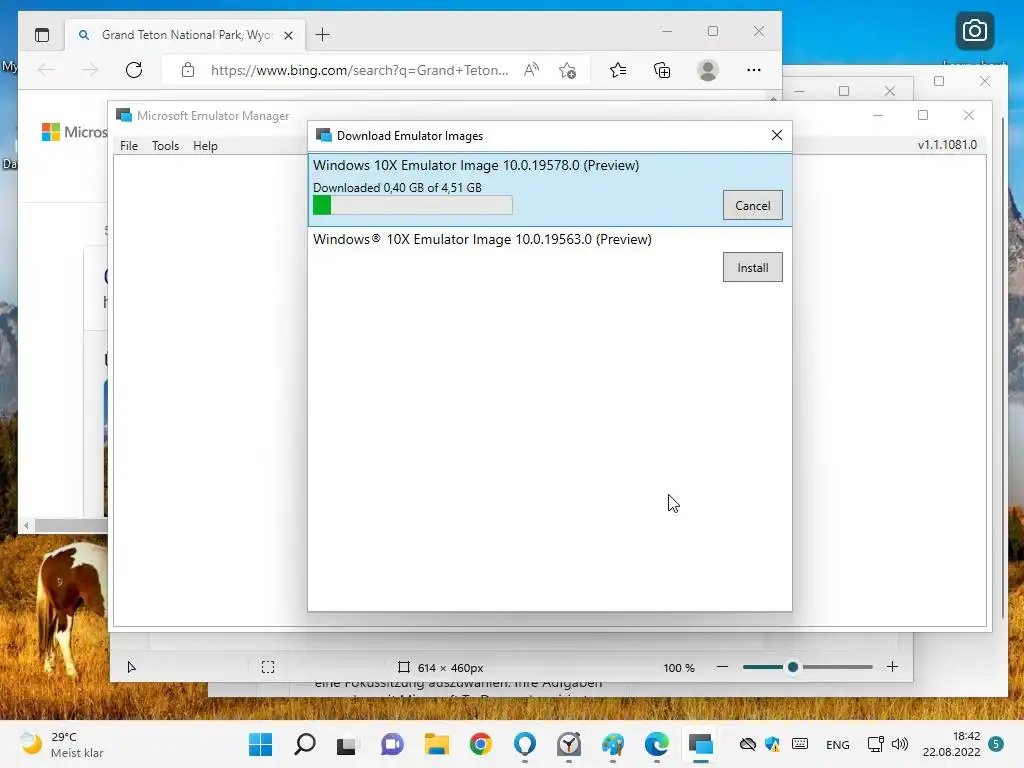The height and width of the screenshot is (768, 1024).
Task: Open the Tips lightbulb app on taskbar
Action: pos(525,744)
